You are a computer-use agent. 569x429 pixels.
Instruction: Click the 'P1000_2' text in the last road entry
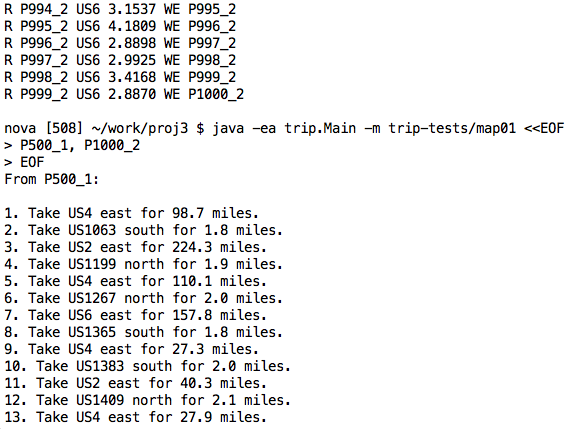pos(216,94)
